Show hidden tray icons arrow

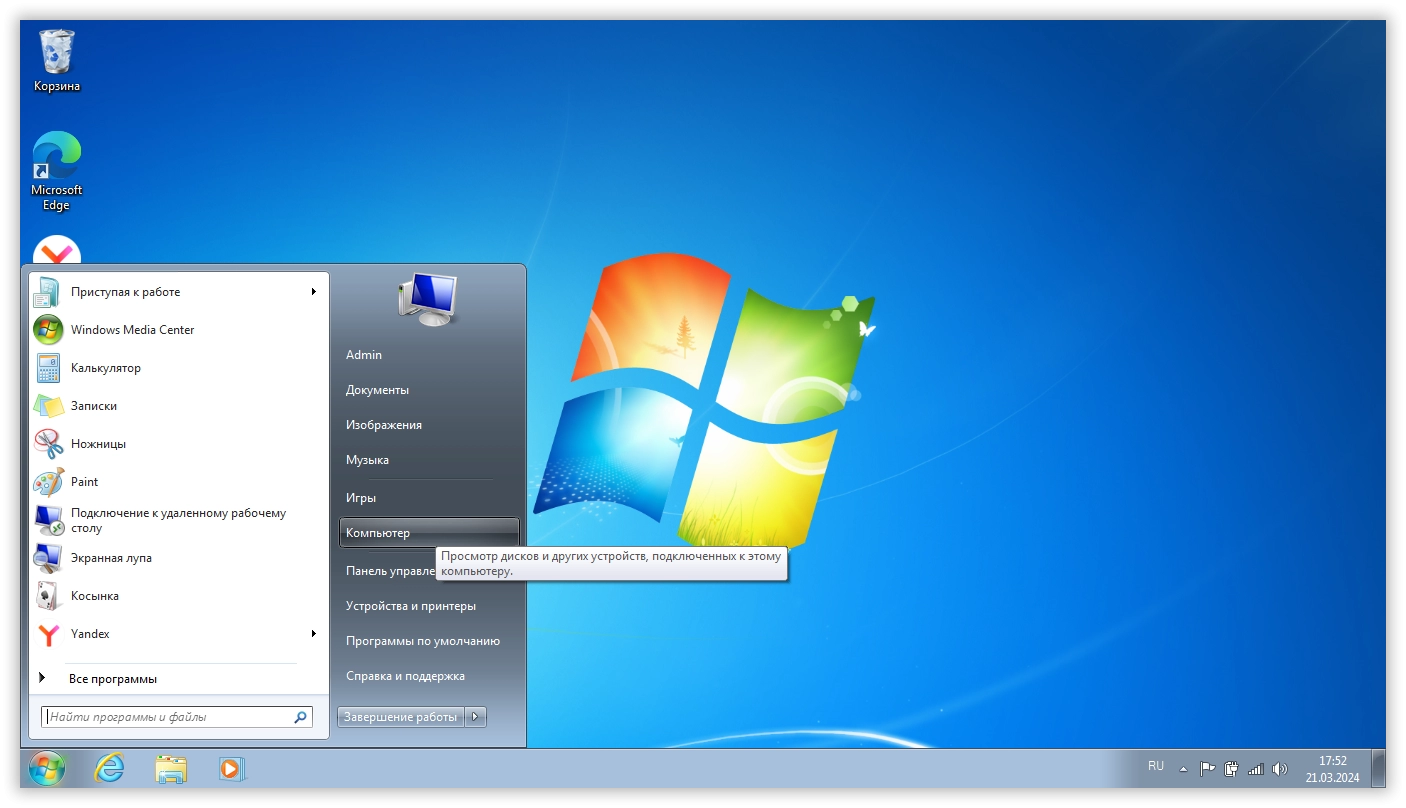tap(1184, 769)
